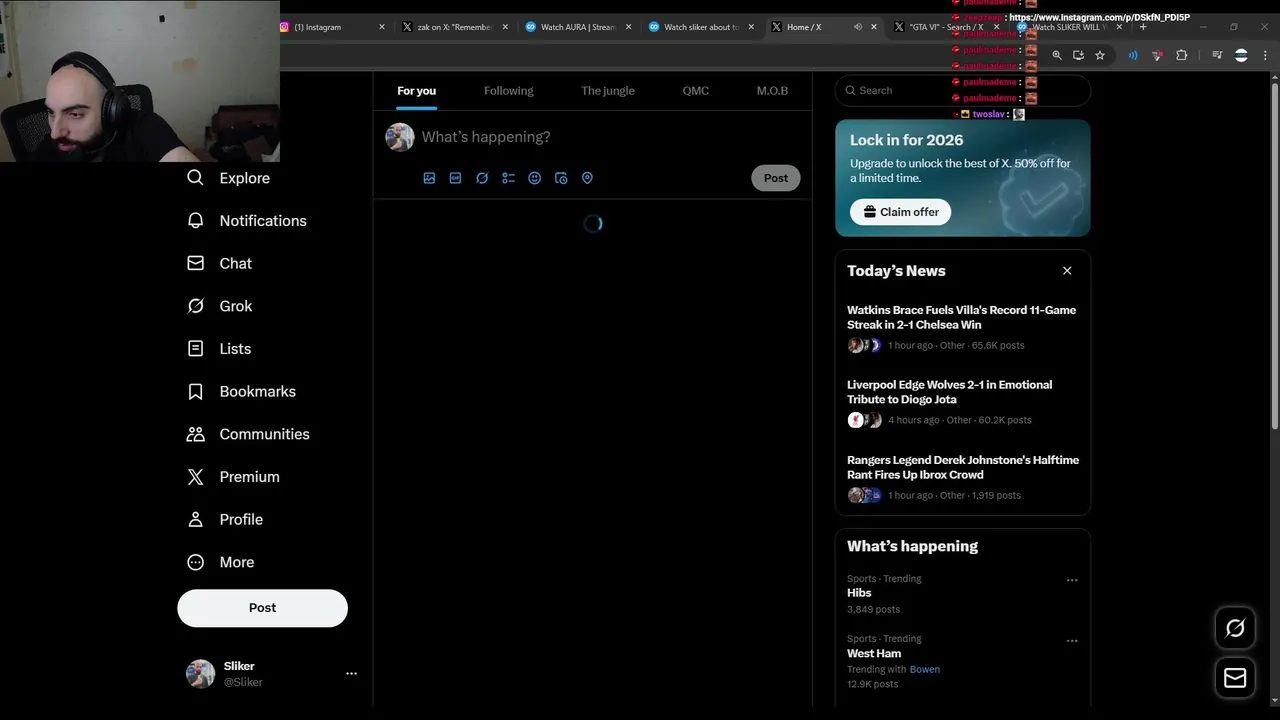Switch to the For you tab
Screen dimensions: 1280x720
coord(416,91)
